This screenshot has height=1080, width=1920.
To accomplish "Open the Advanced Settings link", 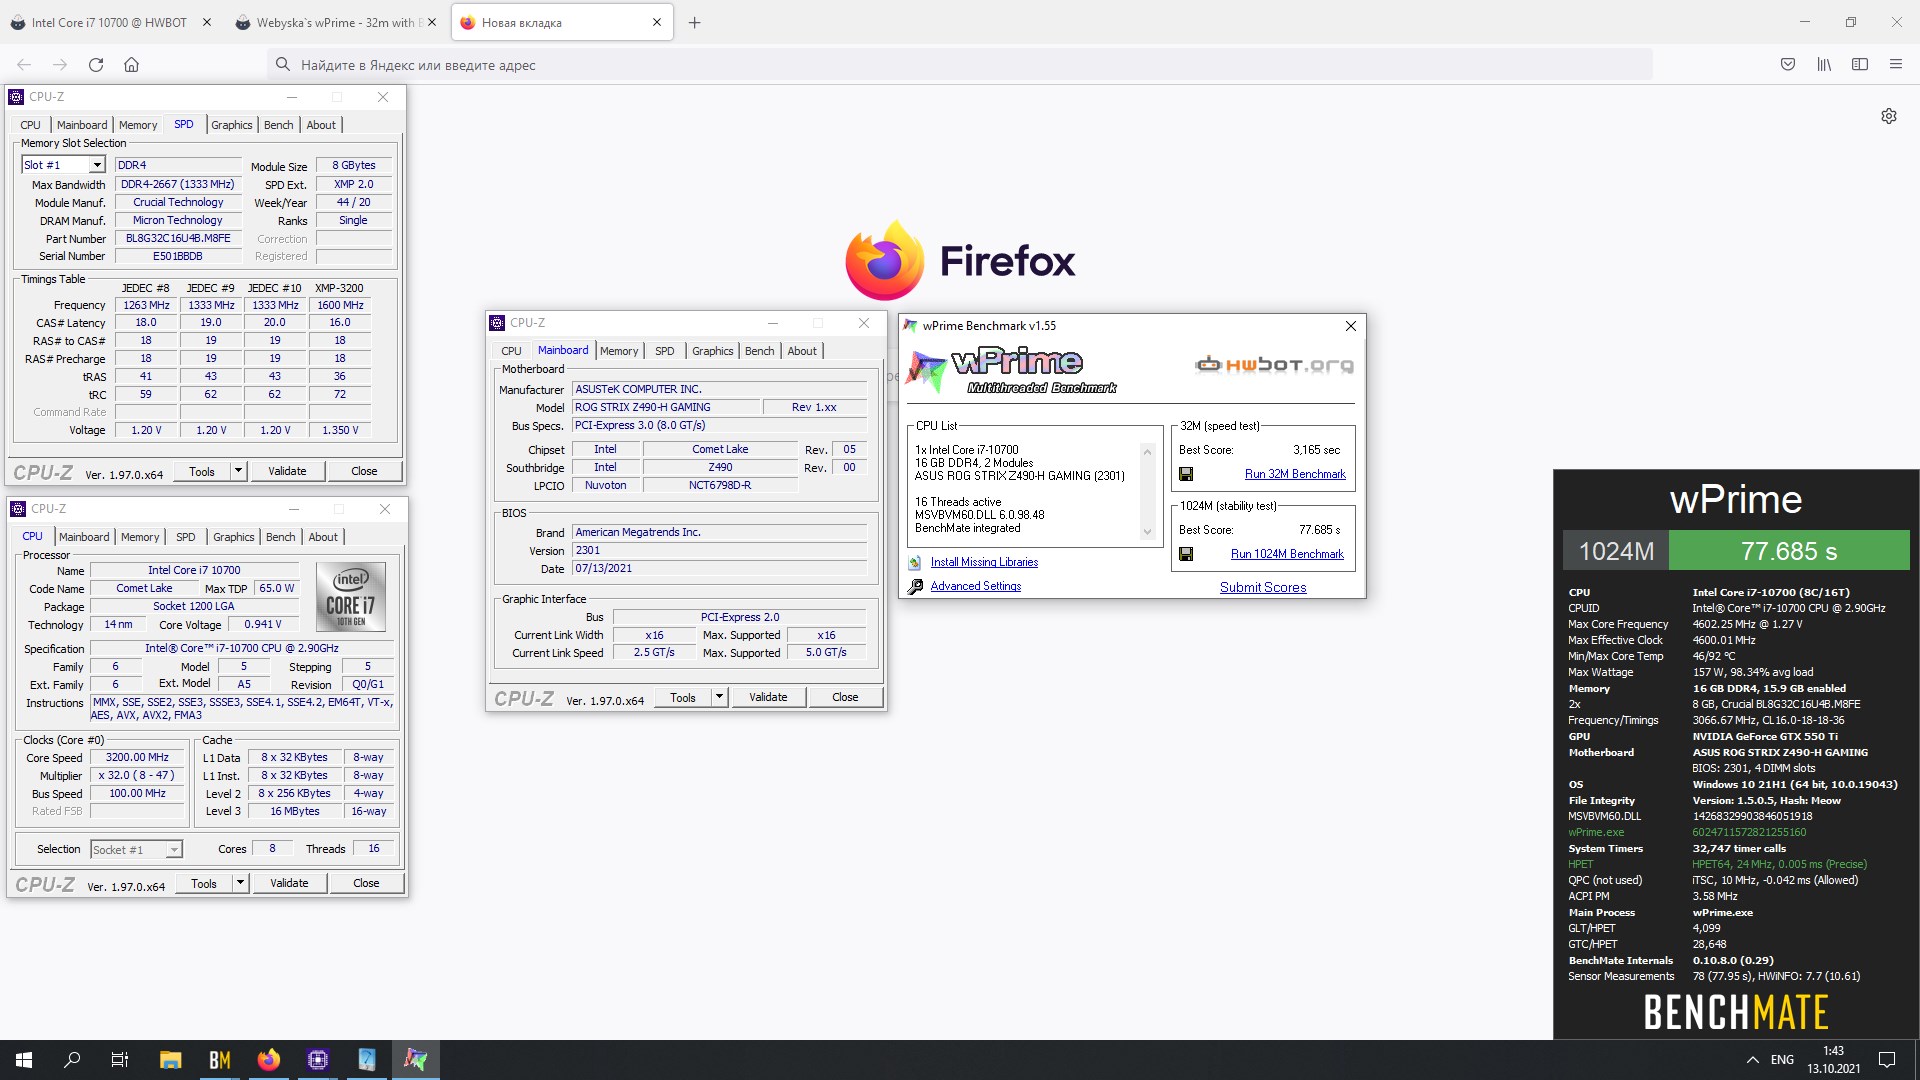I will click(x=976, y=587).
